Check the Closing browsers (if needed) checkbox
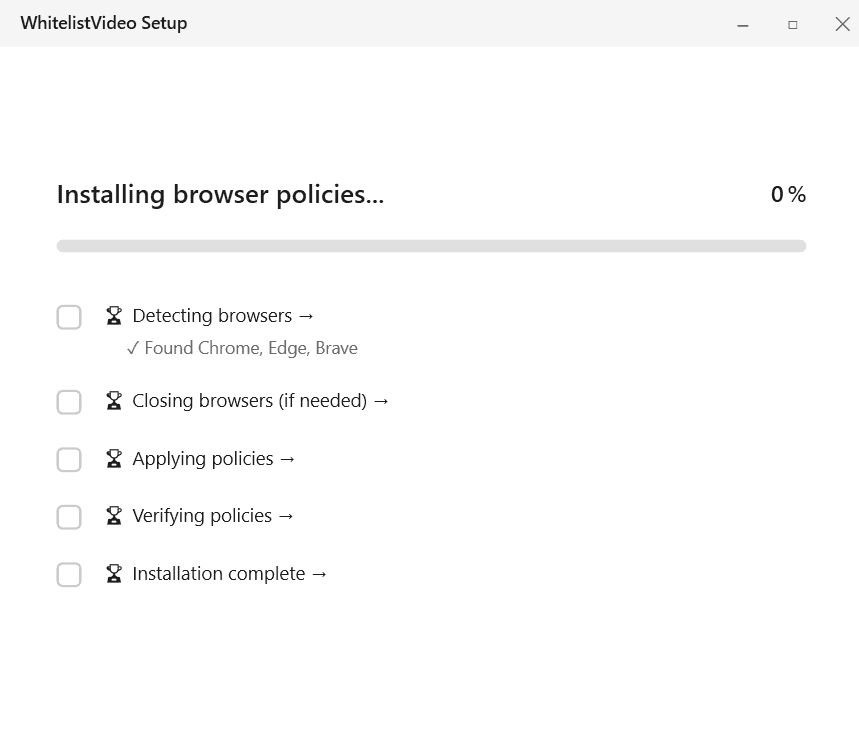Viewport: 859px width, 744px height. pos(69,402)
